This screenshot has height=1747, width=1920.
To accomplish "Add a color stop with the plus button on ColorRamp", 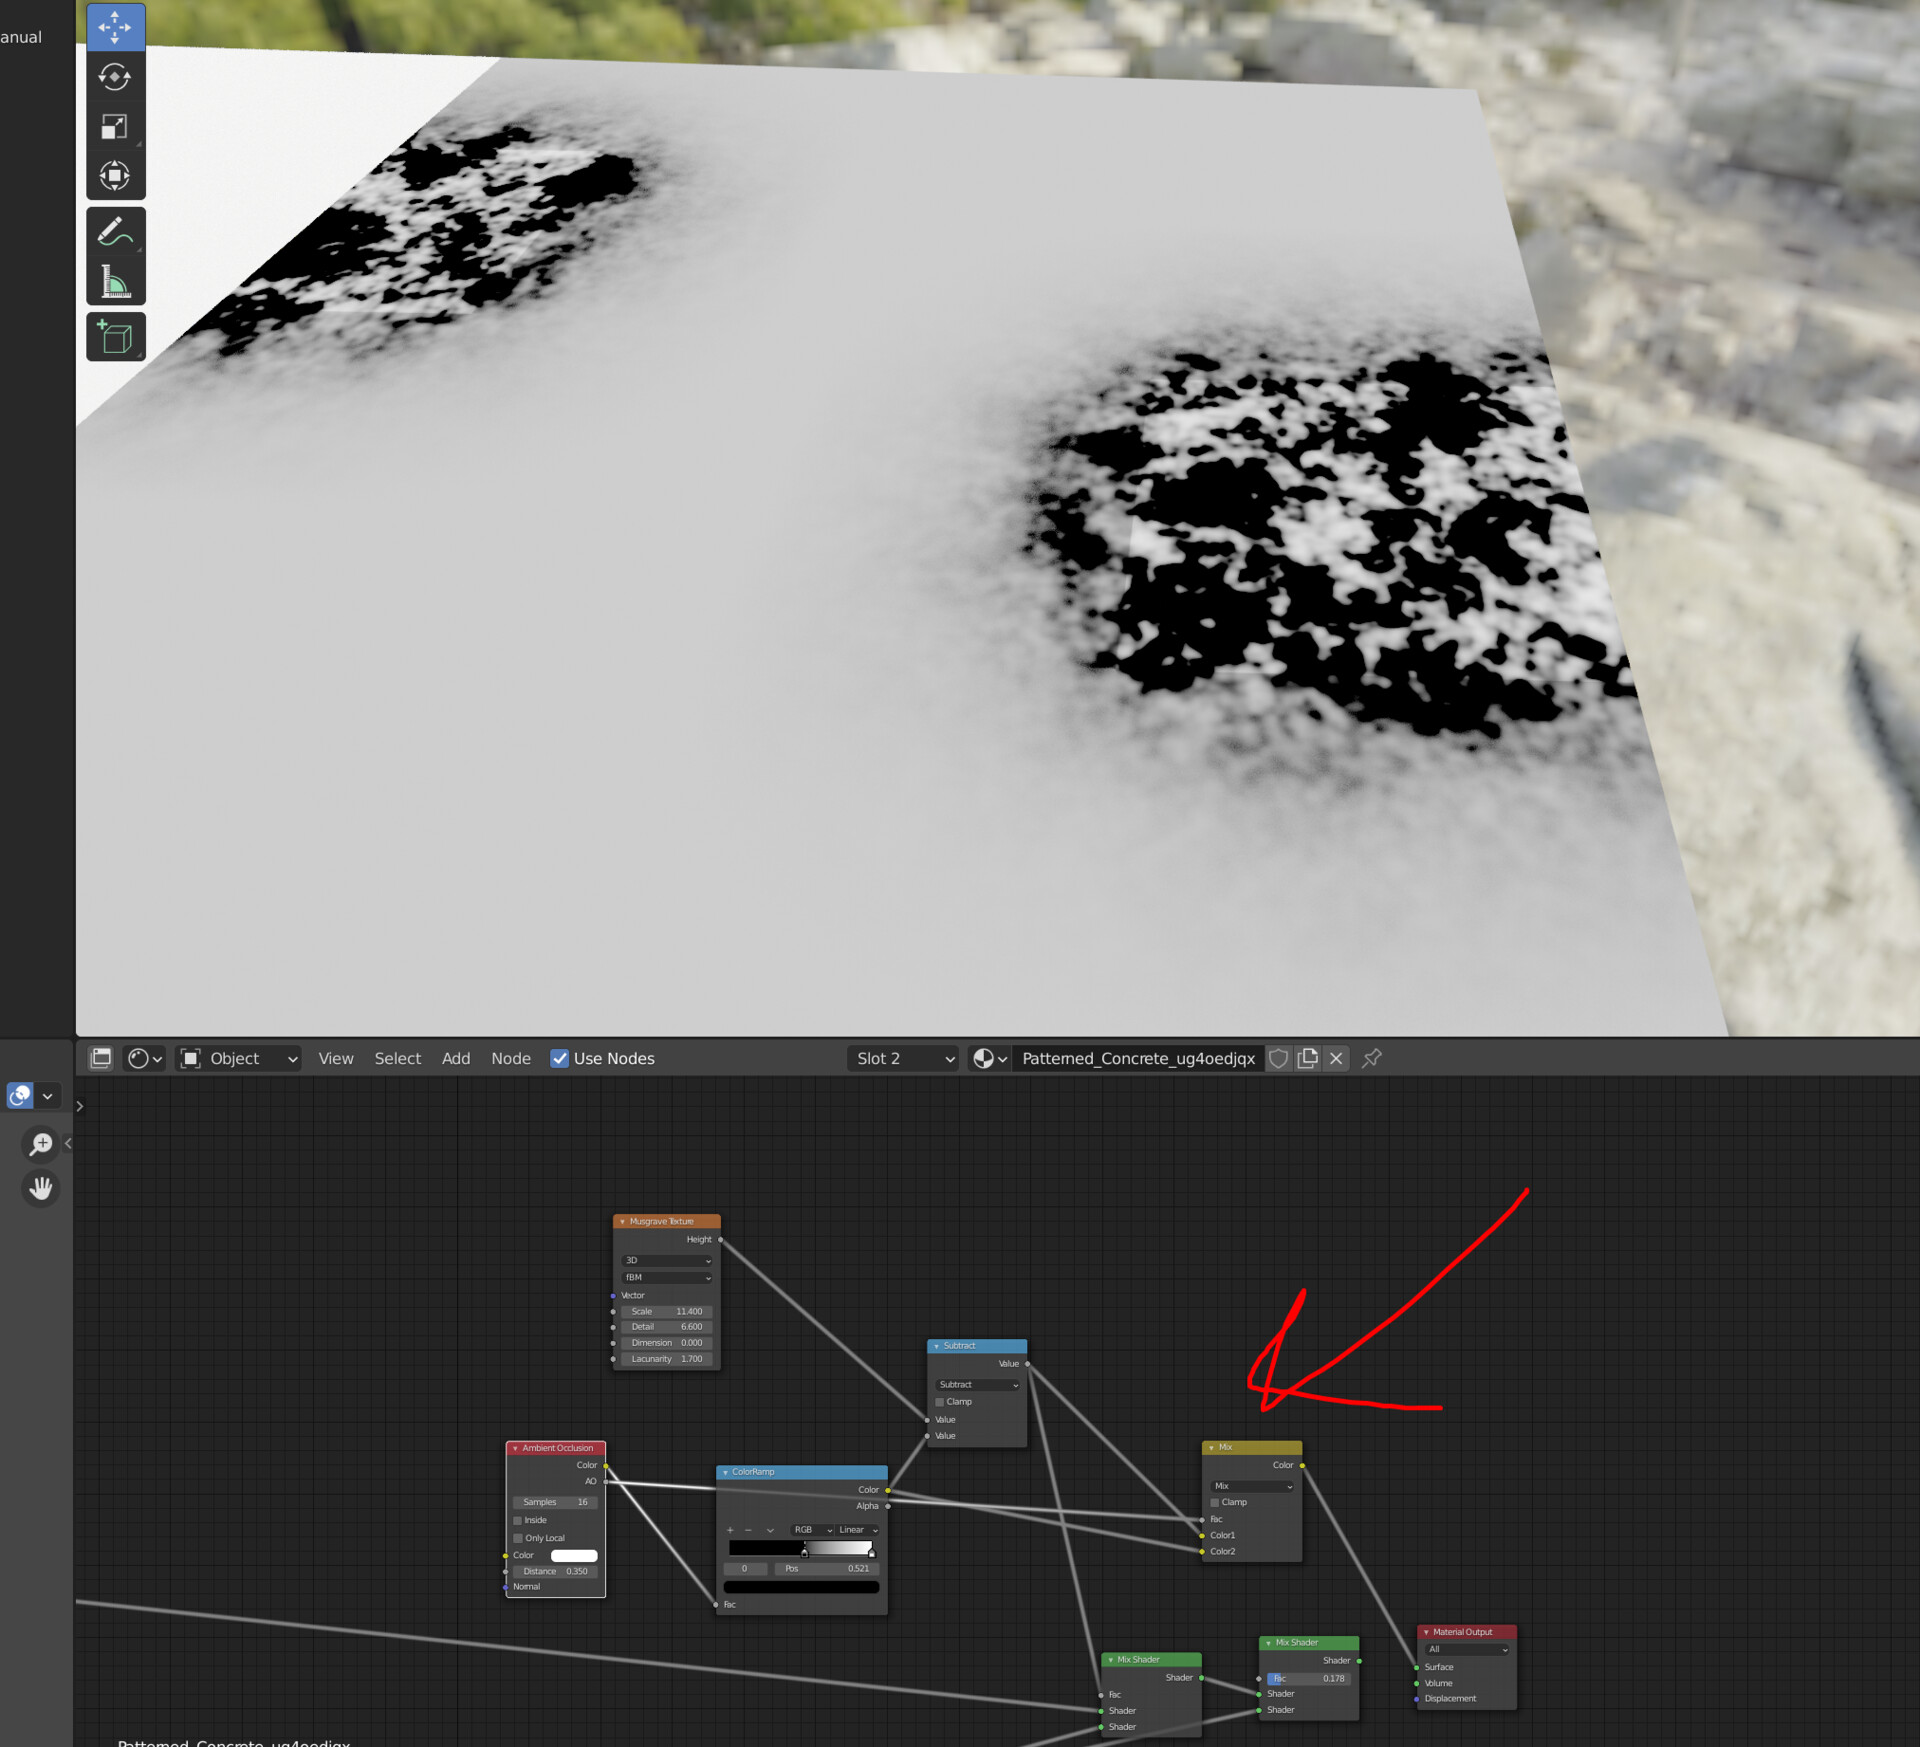I will point(731,1530).
